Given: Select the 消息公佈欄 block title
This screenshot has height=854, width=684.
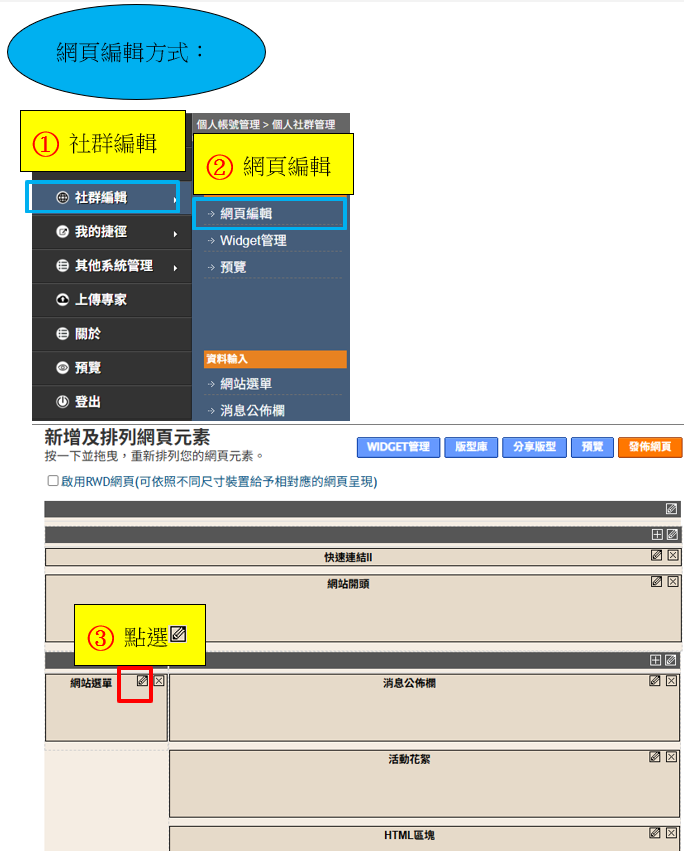Looking at the screenshot, I should [x=409, y=684].
